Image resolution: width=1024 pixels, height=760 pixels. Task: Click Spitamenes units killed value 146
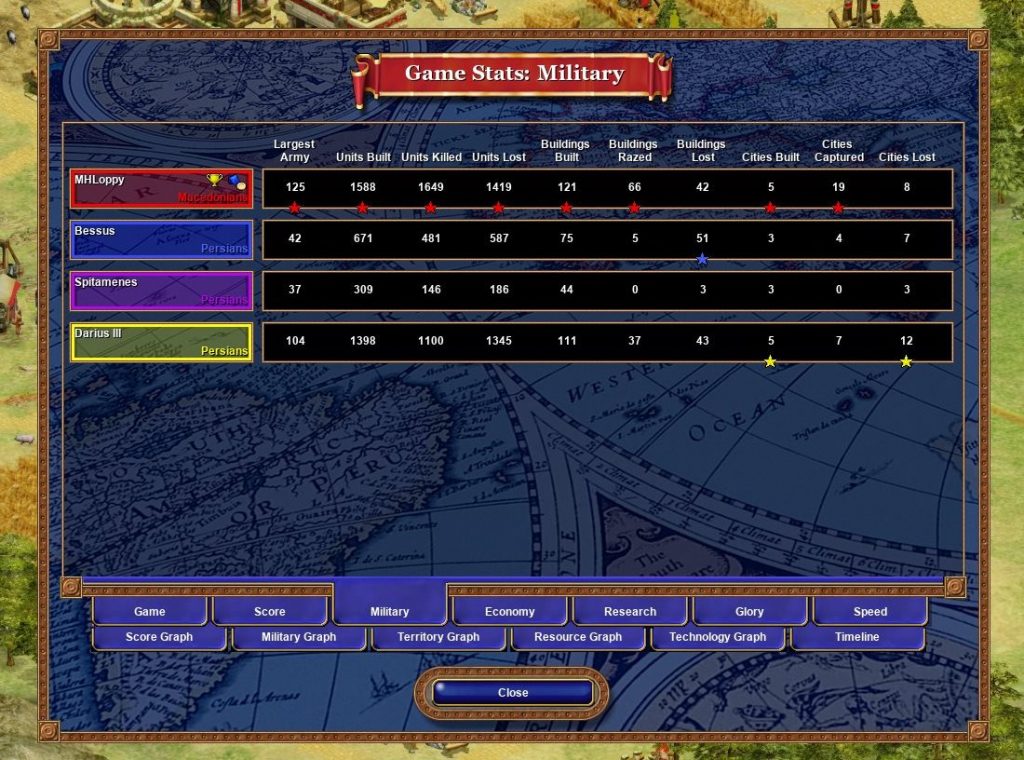point(430,289)
